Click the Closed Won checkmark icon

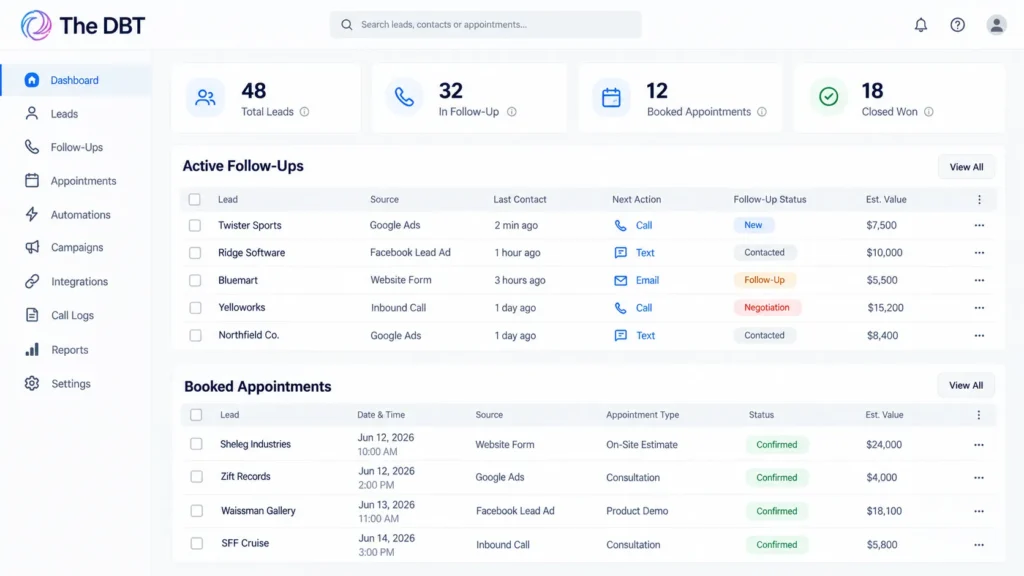[829, 97]
